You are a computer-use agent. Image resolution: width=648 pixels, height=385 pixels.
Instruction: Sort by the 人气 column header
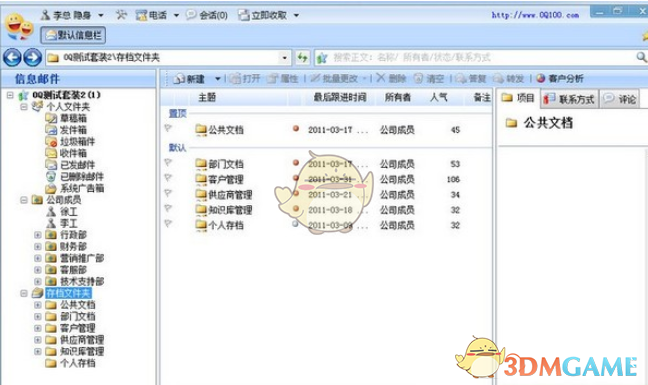coord(439,97)
